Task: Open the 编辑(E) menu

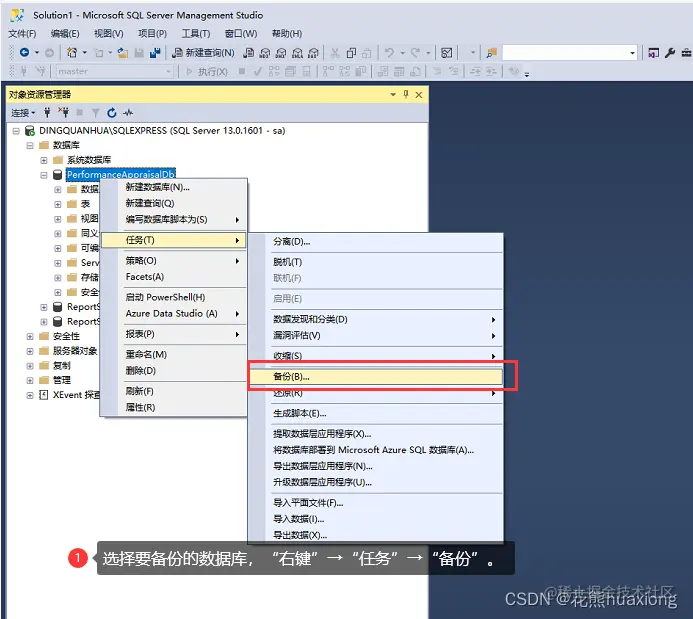Action: coord(65,34)
